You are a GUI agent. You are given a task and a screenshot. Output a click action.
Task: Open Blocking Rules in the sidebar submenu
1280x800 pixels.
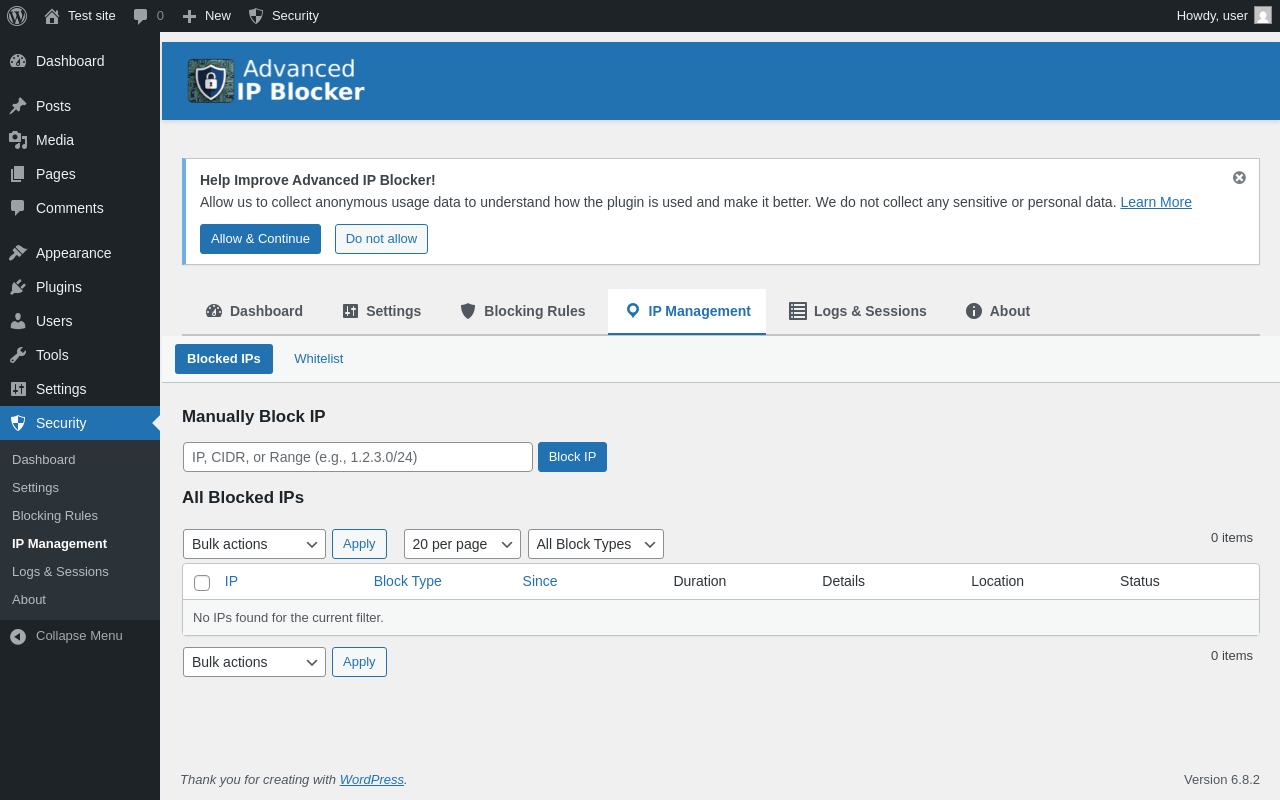[x=55, y=516]
